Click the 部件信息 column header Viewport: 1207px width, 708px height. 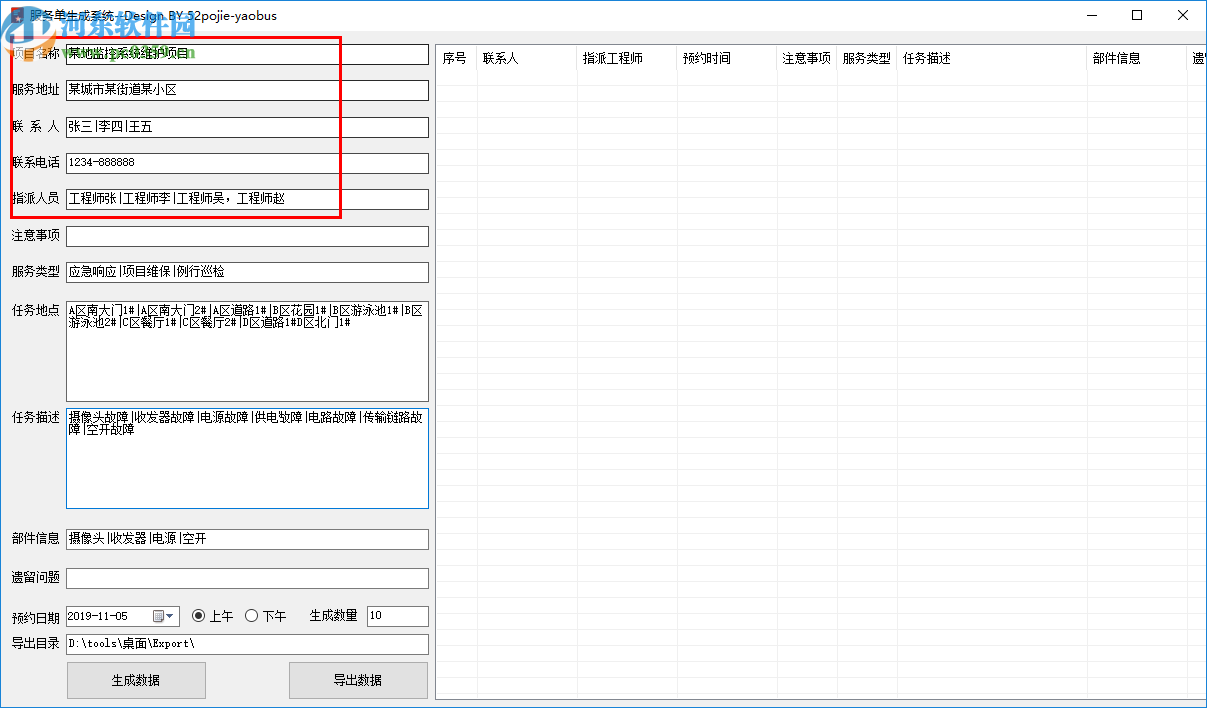[x=1137, y=58]
